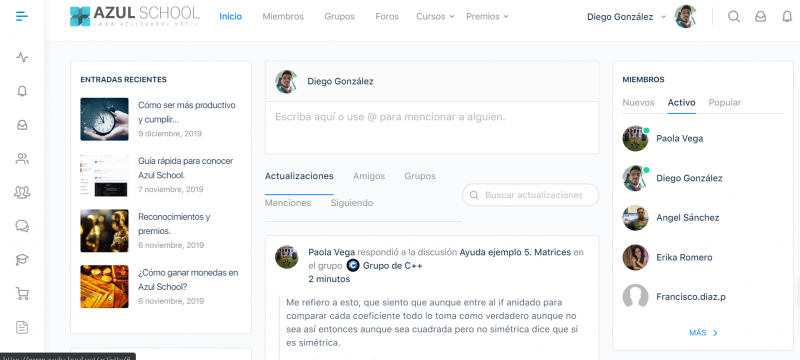Click Angel Sánchez's avatar
This screenshot has height=360, width=800.
pyautogui.click(x=635, y=218)
